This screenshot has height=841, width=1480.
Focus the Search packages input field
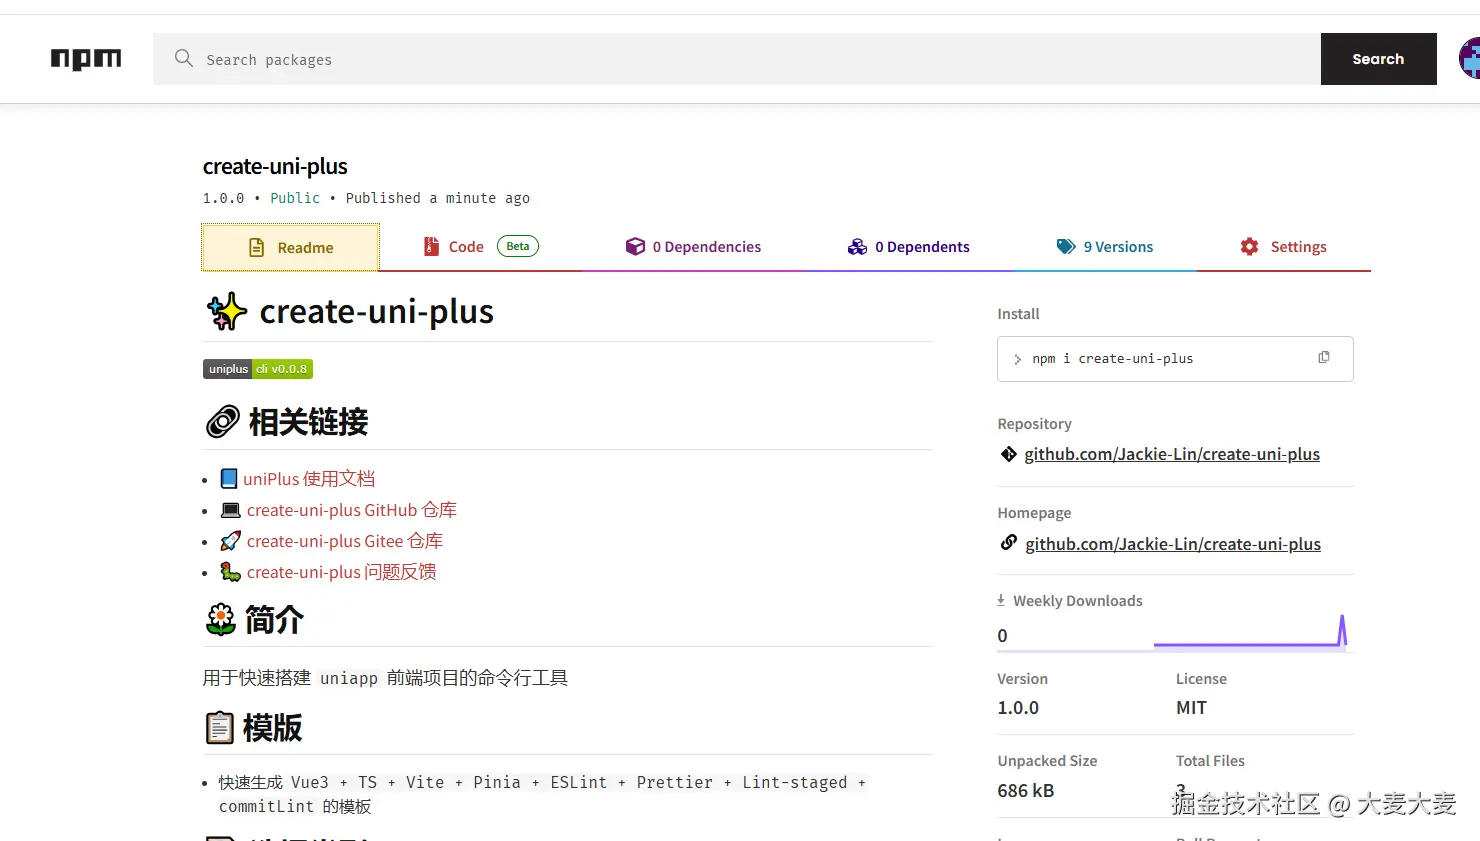coord(737,59)
